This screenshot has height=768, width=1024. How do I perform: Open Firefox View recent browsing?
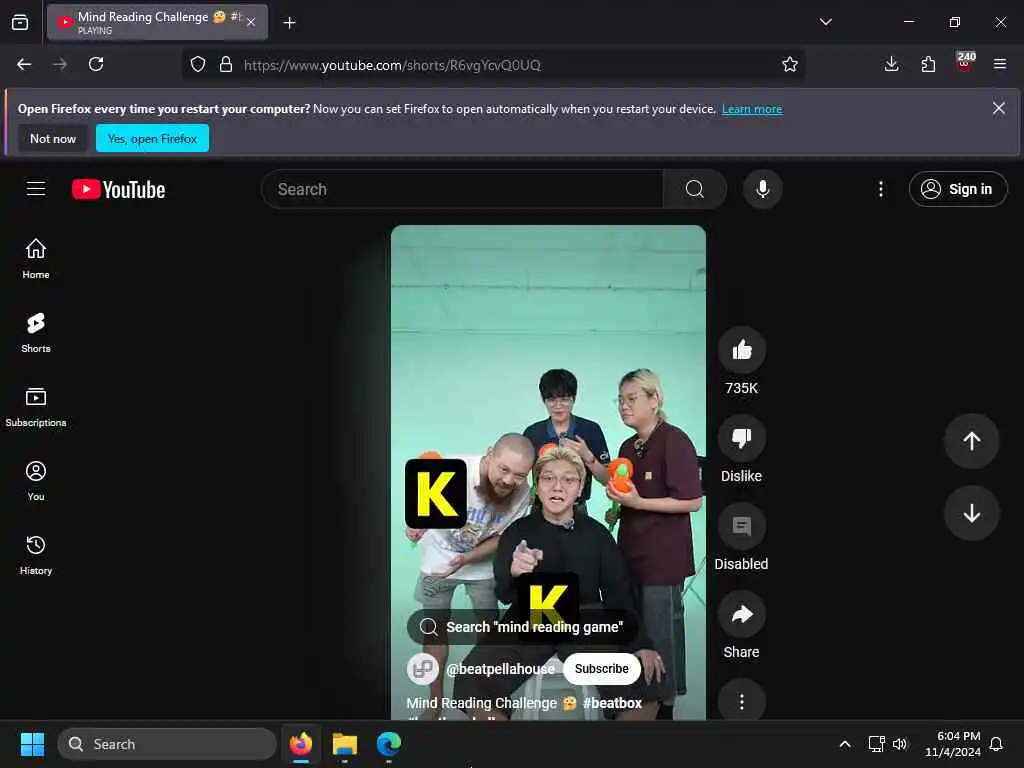click(20, 22)
